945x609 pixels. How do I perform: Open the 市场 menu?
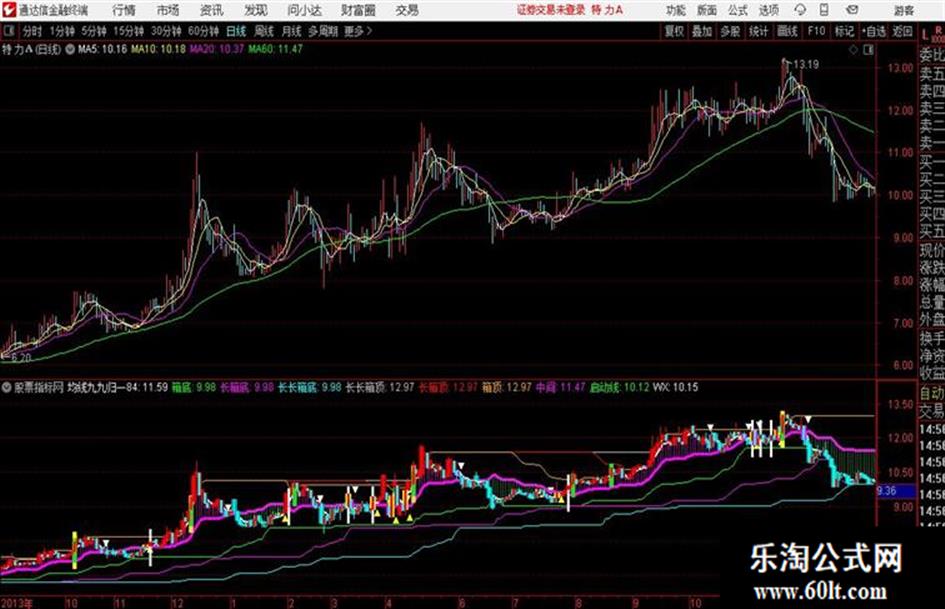coord(168,10)
